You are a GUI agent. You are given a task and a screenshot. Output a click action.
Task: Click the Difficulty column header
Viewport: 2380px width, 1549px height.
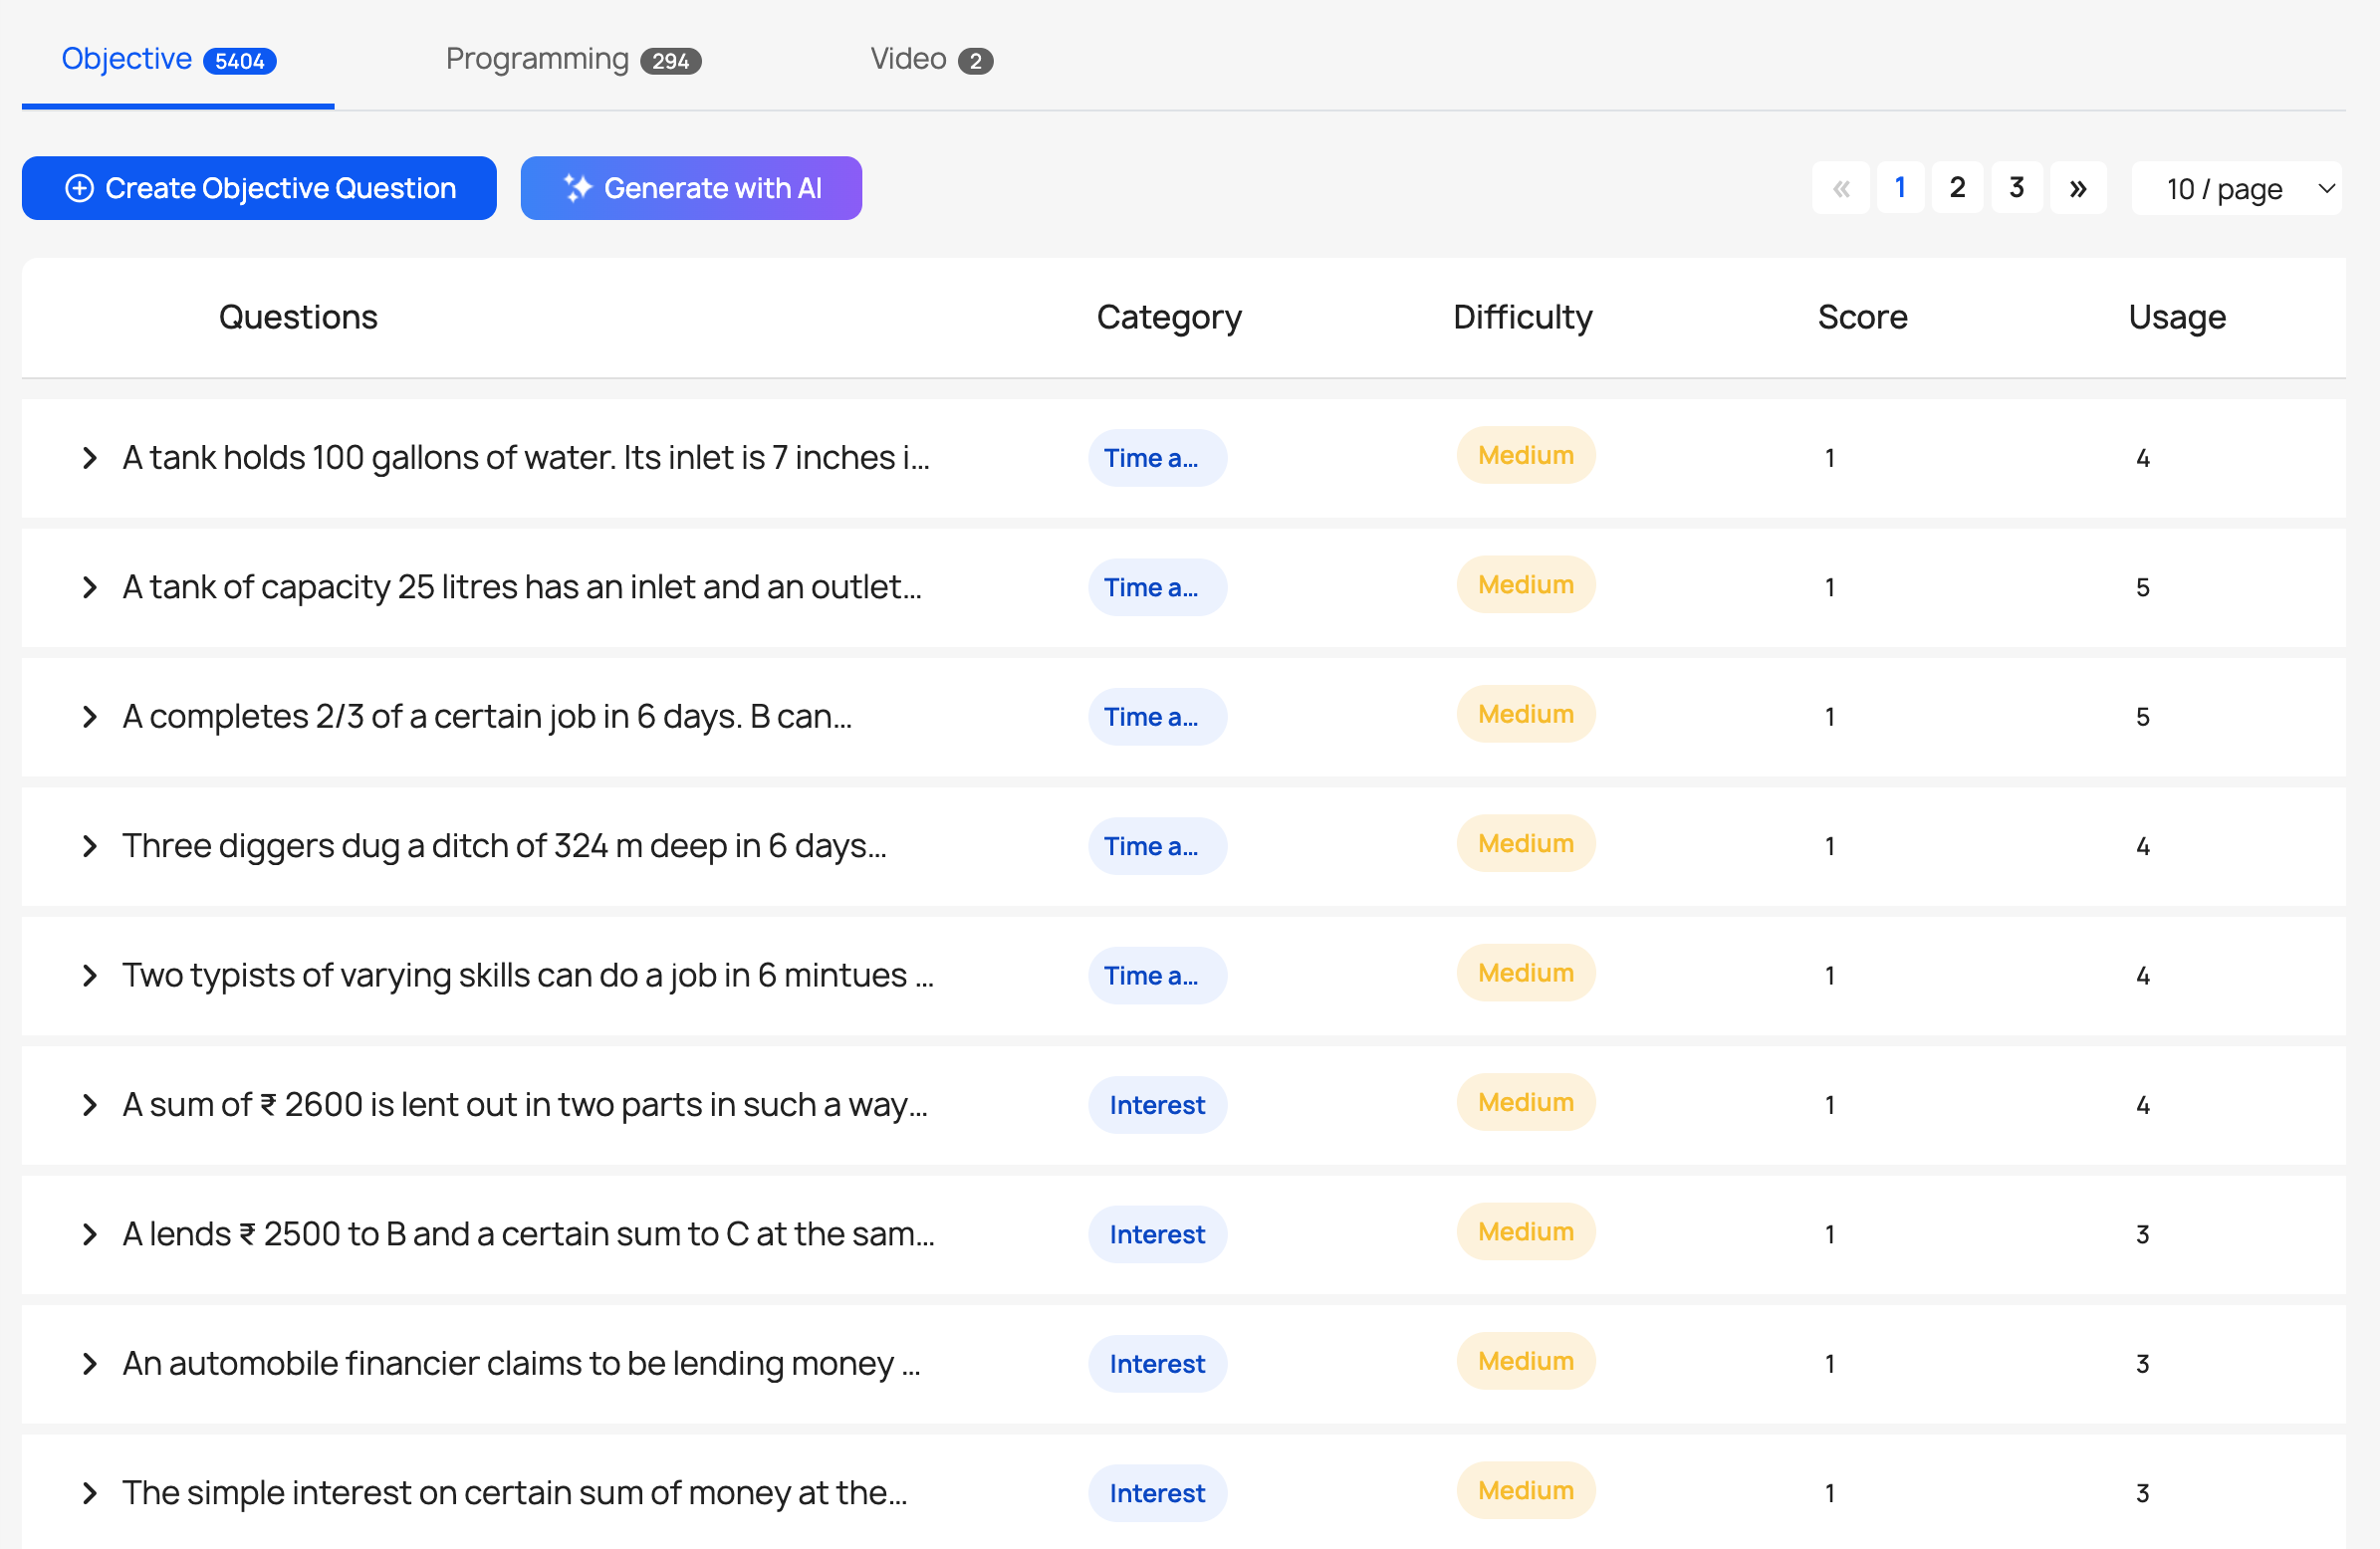[x=1522, y=317]
